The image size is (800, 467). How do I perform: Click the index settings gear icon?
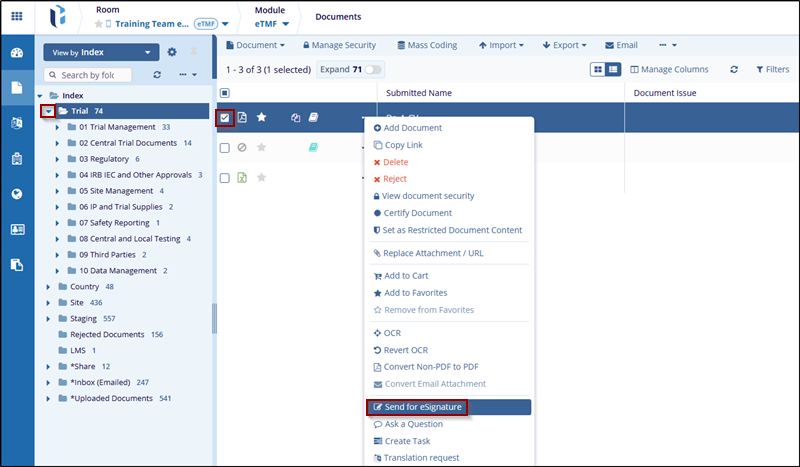pos(172,52)
